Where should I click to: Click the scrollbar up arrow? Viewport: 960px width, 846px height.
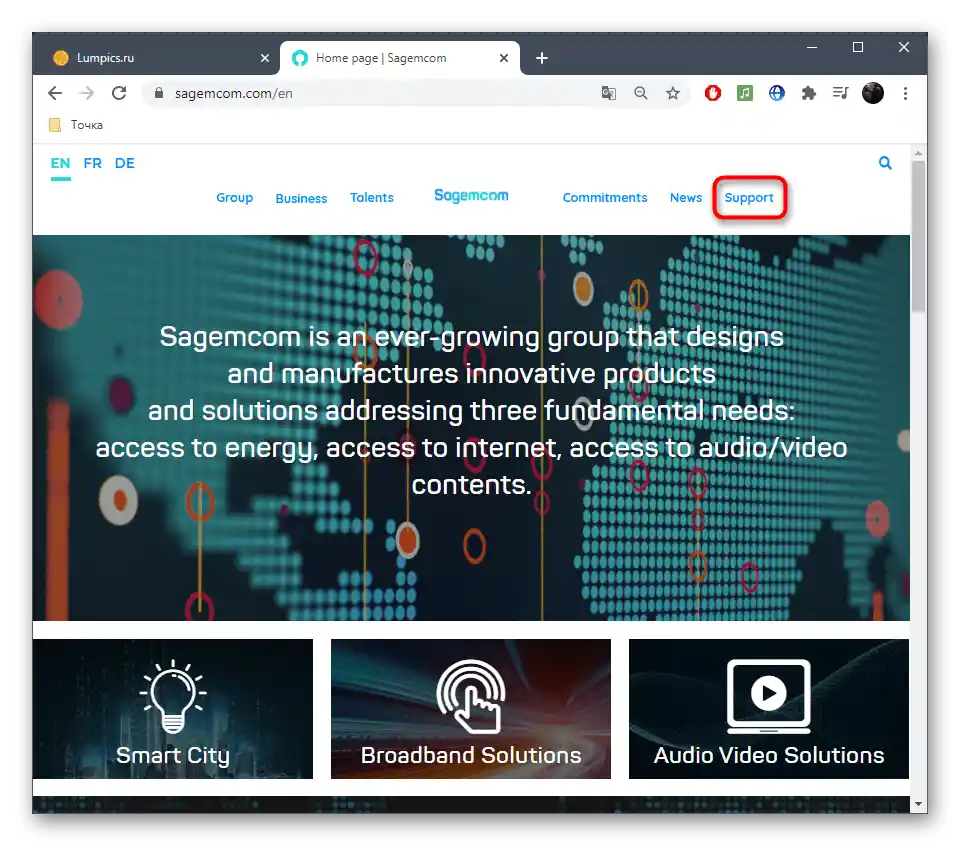918,152
